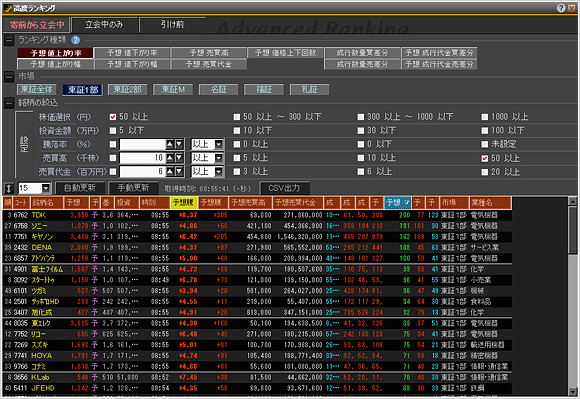
Task: Switch to 立会中のみ tab
Action: point(104,25)
